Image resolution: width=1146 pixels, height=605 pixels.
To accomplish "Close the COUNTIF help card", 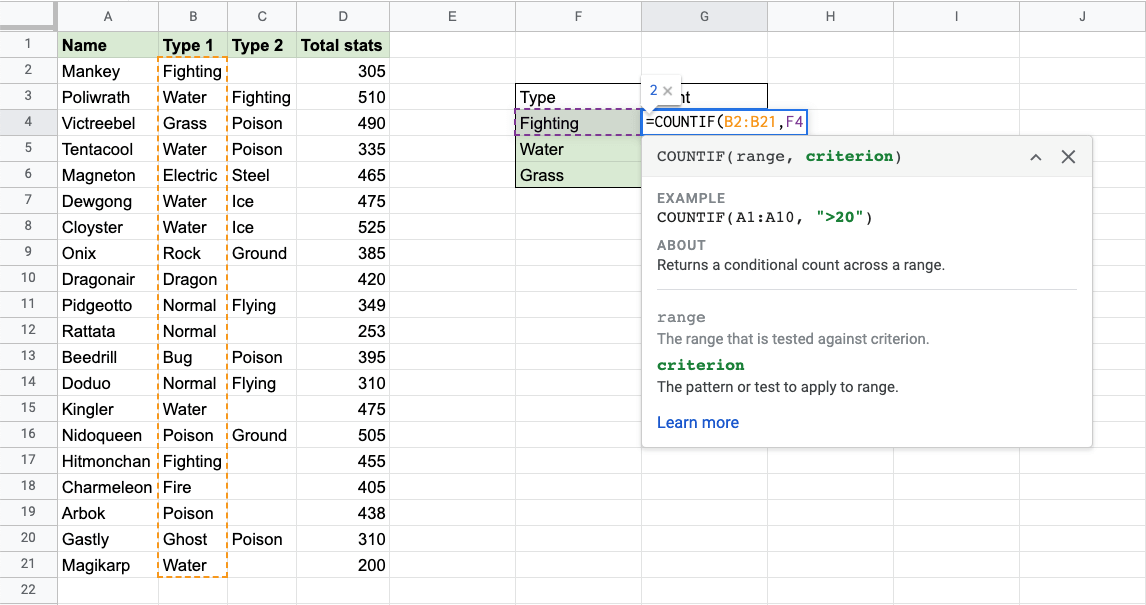I will [x=1068, y=156].
